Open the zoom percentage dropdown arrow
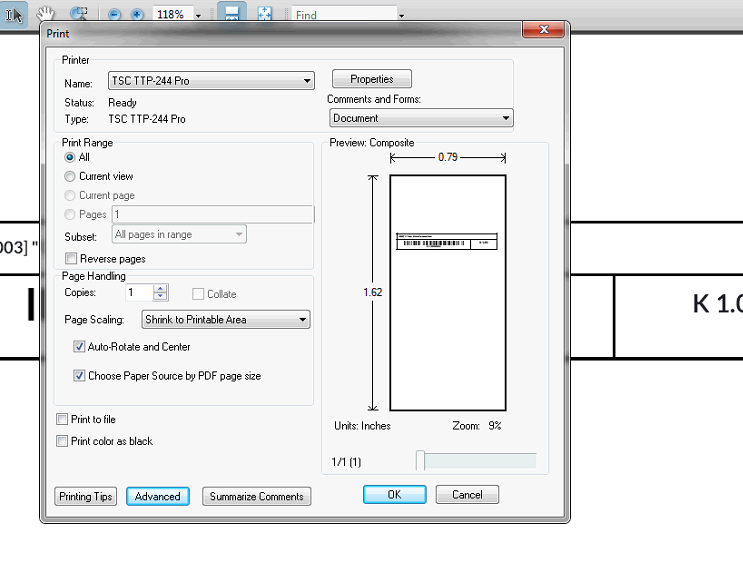743x563 pixels. [199, 16]
